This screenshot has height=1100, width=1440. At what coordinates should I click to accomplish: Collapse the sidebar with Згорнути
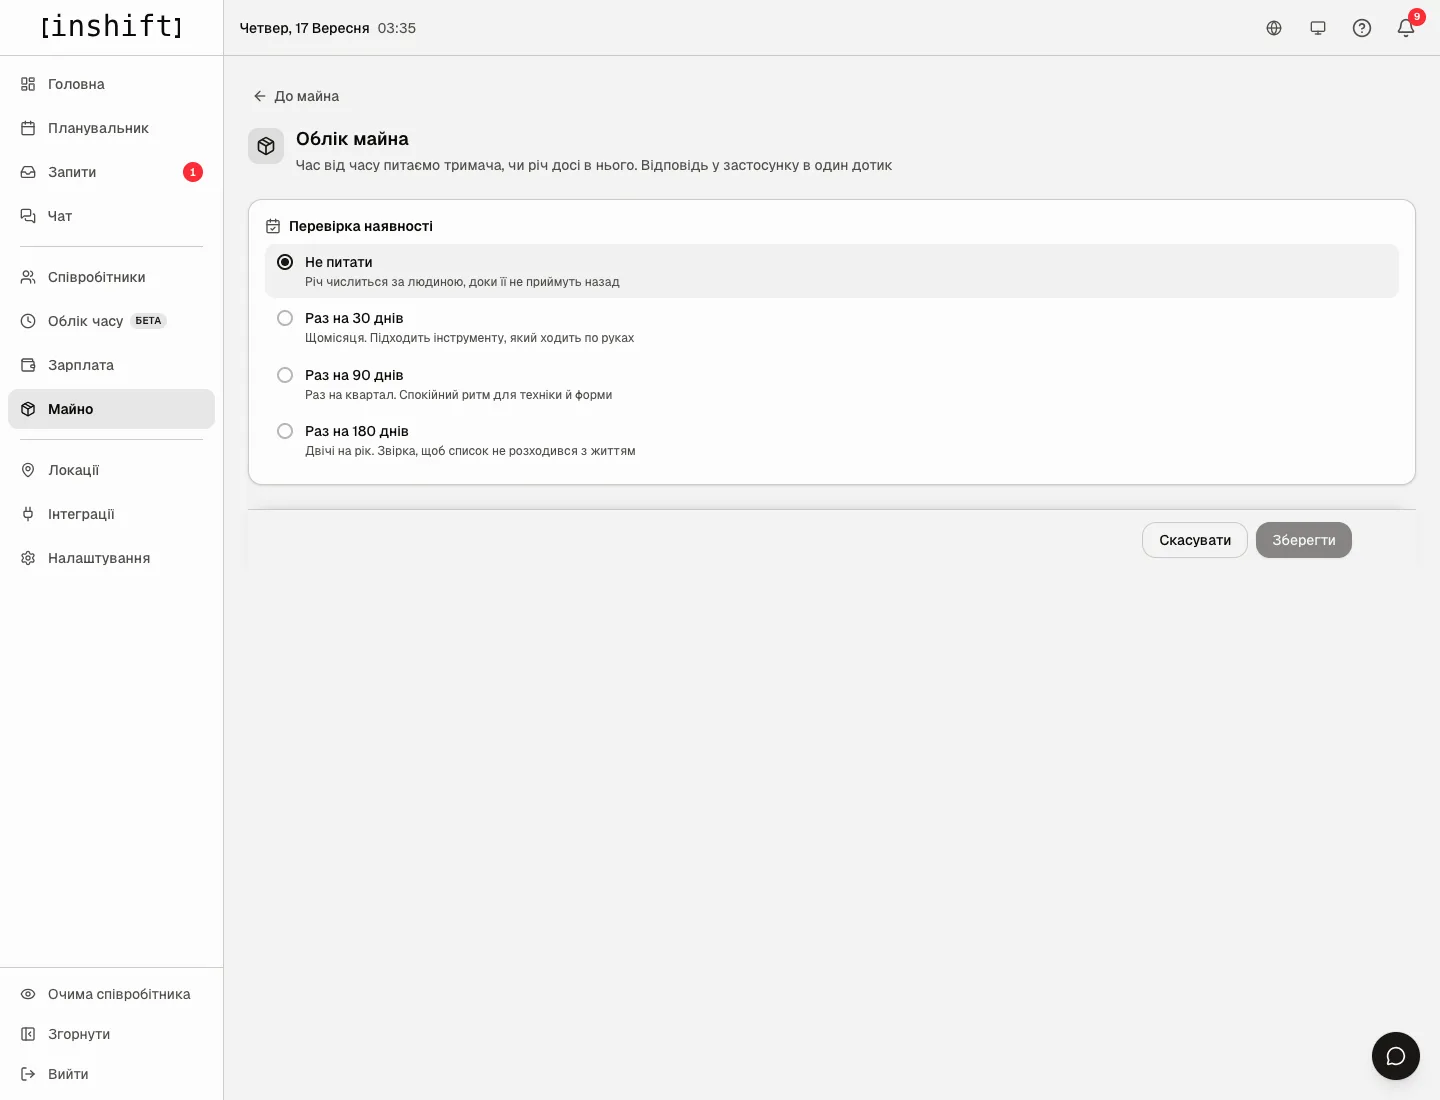(x=111, y=1034)
